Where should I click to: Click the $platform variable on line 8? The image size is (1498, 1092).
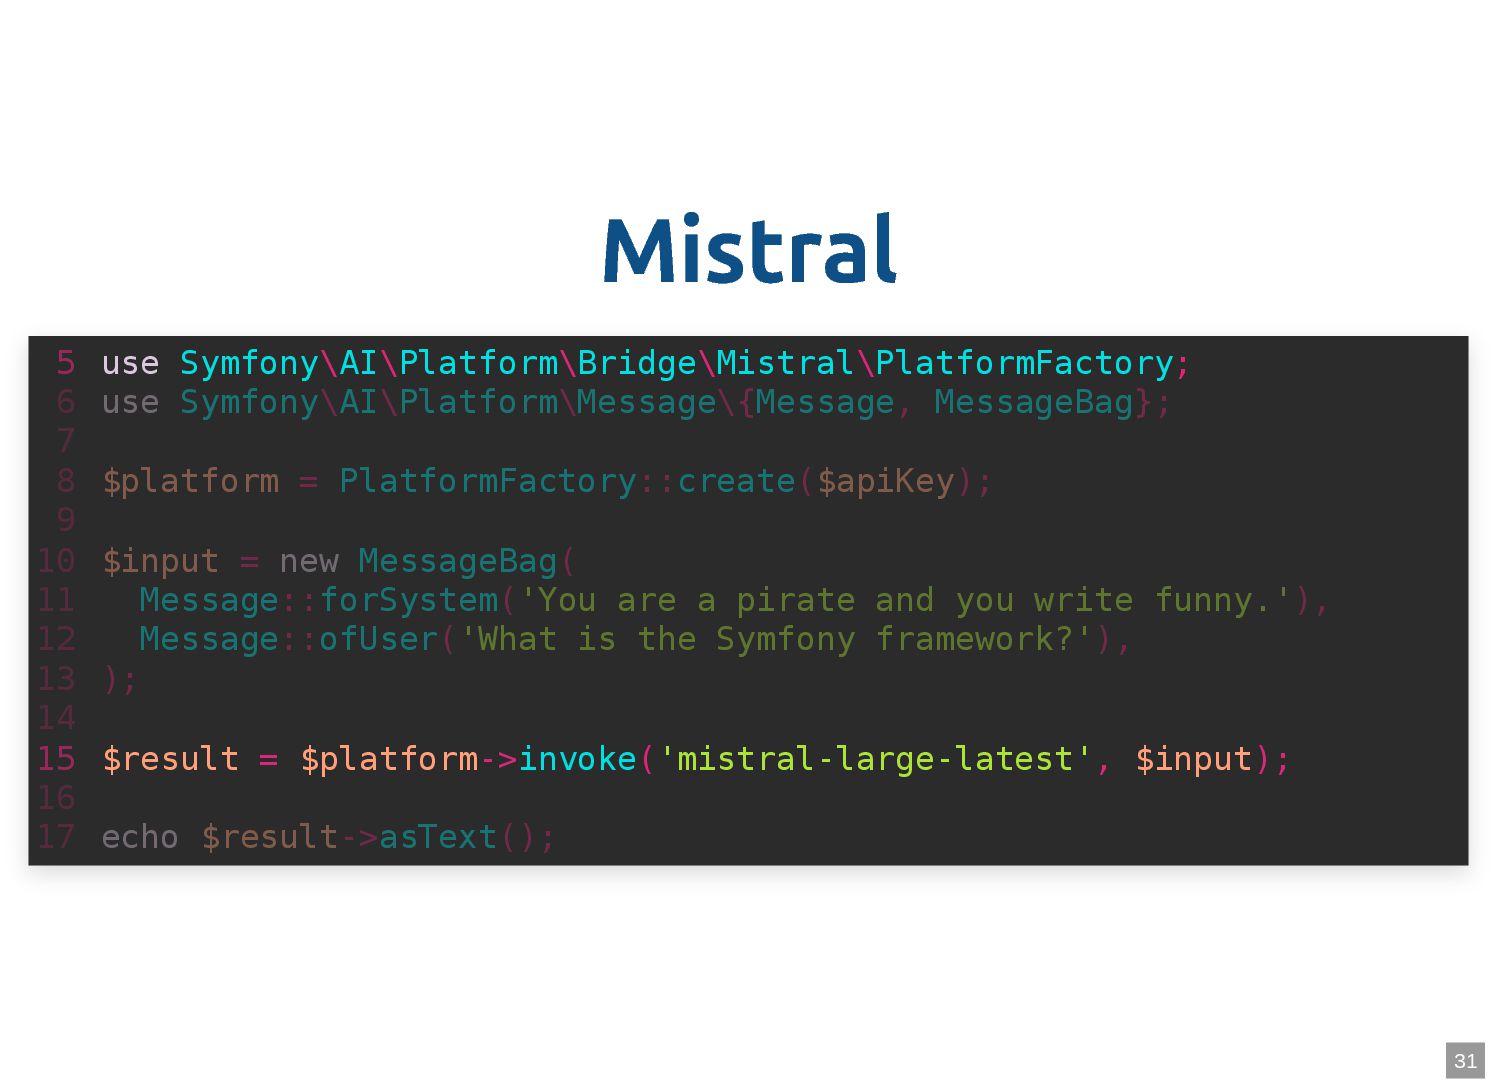pyautogui.click(x=190, y=481)
